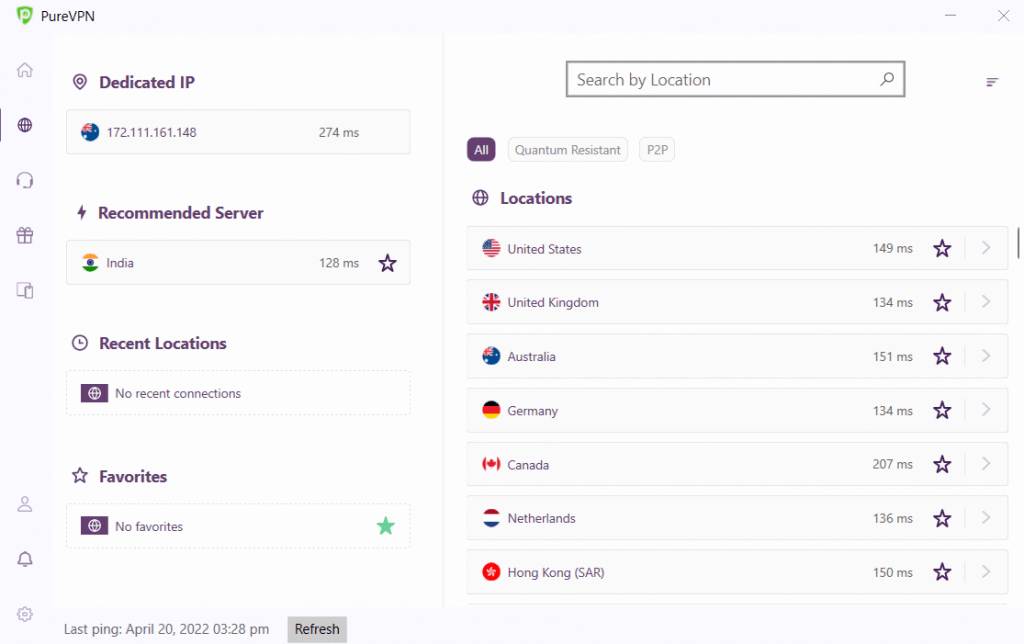The width and height of the screenshot is (1024, 644).
Task: Select the All filter tab
Action: click(481, 150)
